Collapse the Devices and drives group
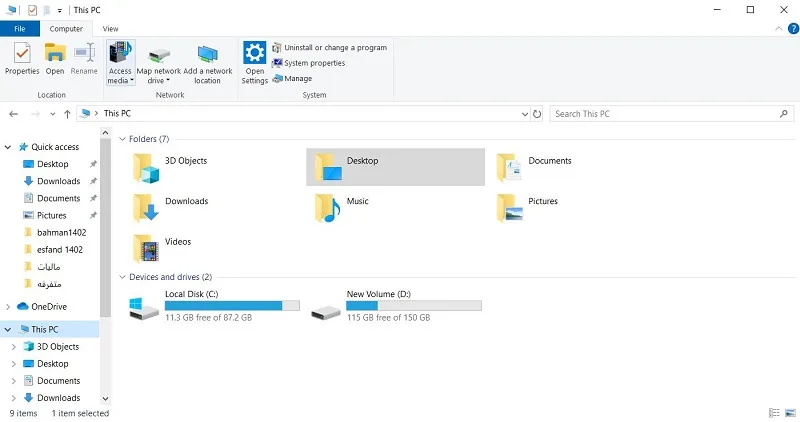The image size is (800, 422). click(122, 277)
